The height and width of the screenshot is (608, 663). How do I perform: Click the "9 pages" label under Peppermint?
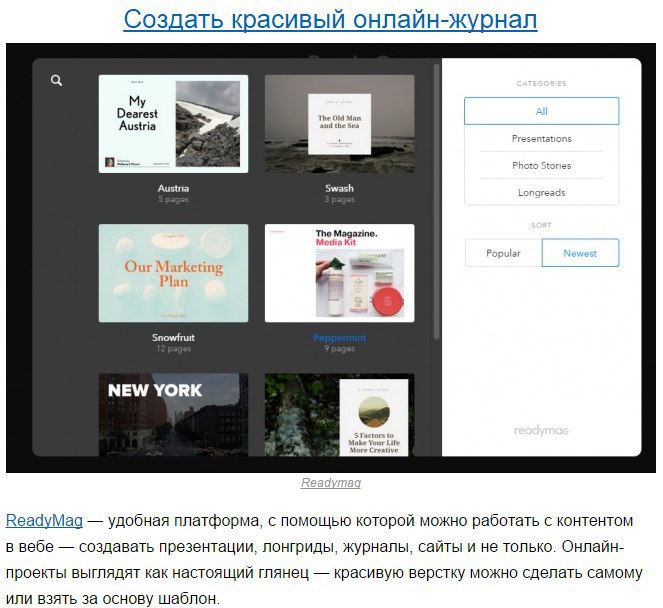click(x=340, y=349)
